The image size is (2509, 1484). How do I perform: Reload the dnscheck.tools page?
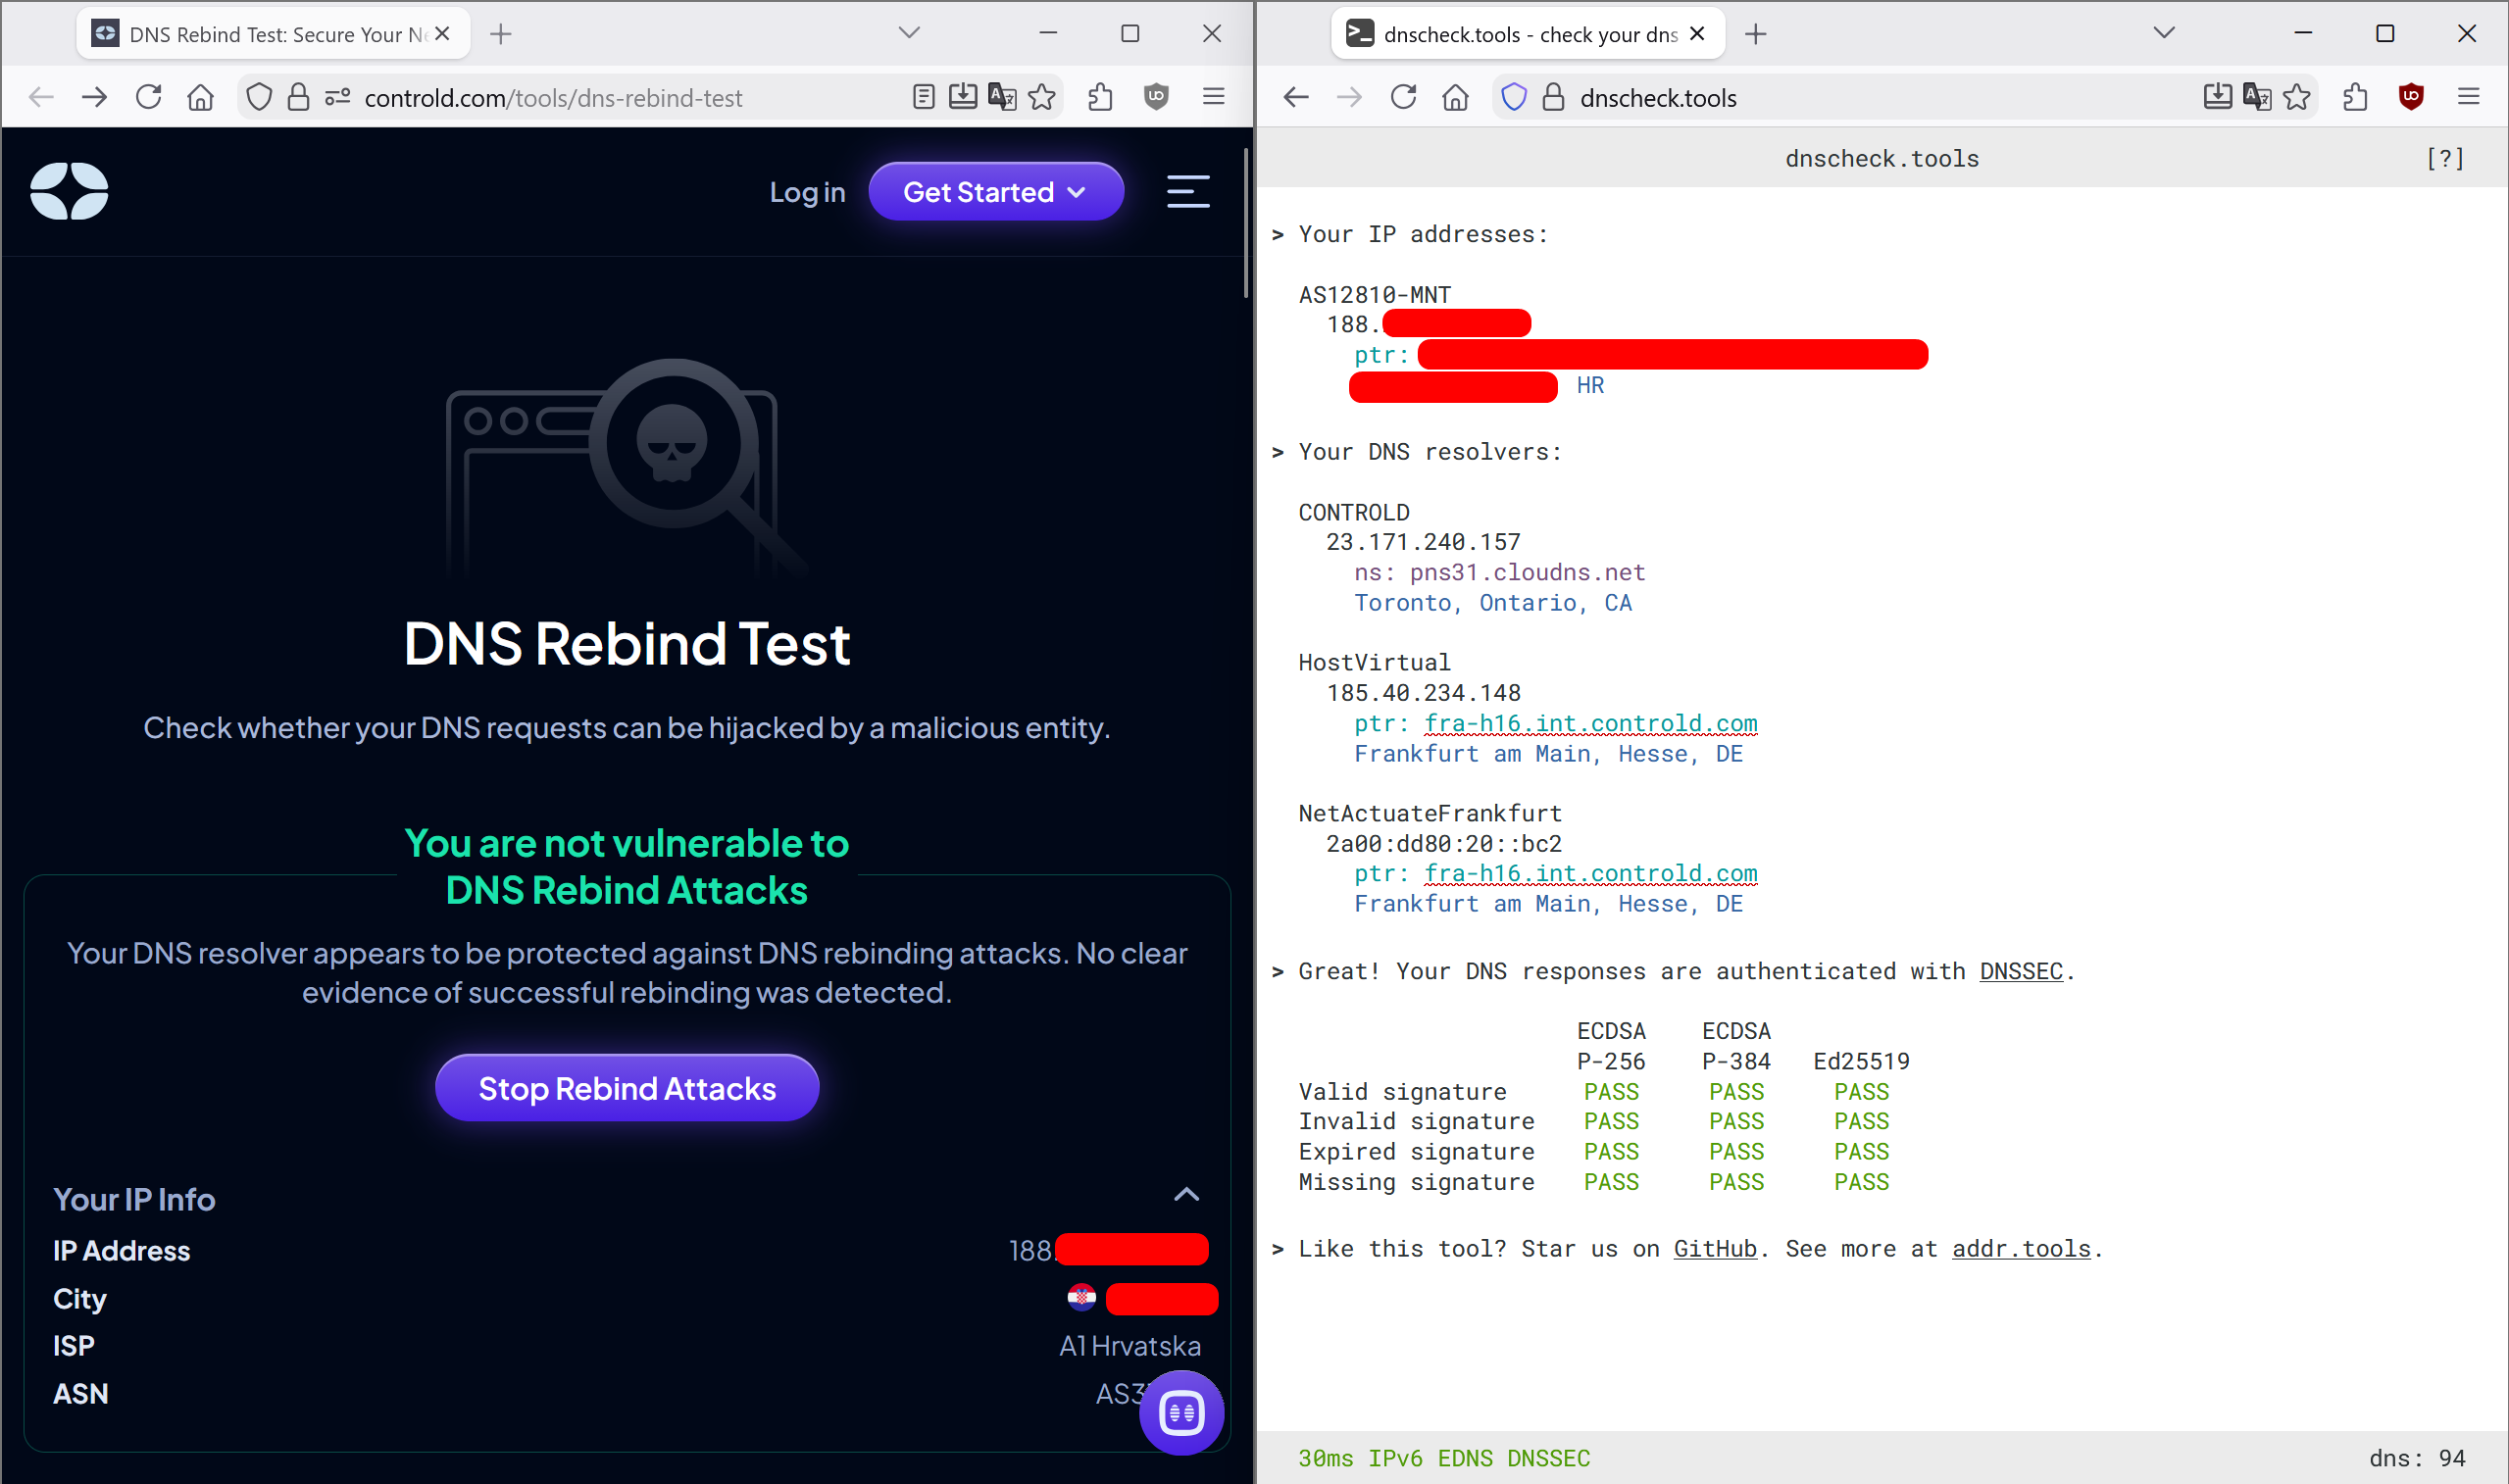coord(1403,97)
